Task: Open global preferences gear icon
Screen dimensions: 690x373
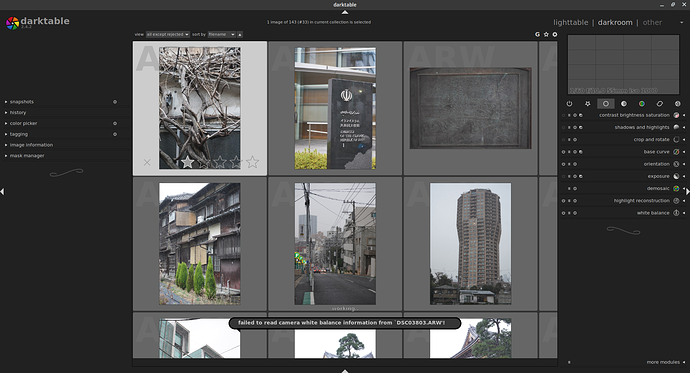Action: [554, 34]
